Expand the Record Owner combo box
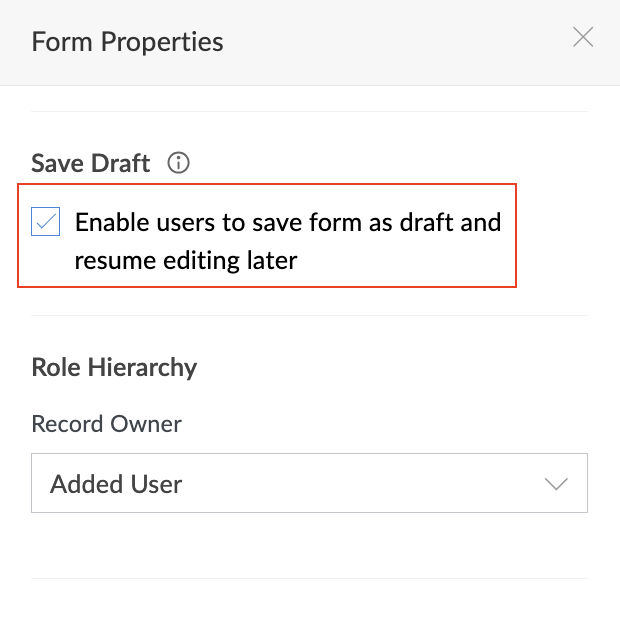 coord(309,483)
